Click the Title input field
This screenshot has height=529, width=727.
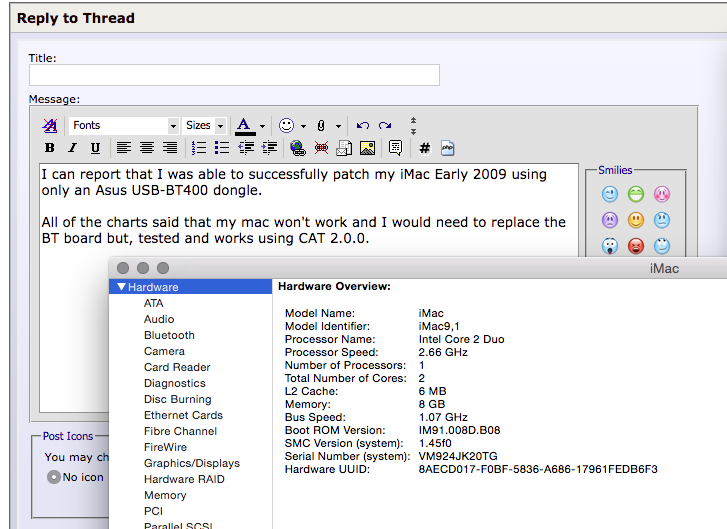[x=234, y=75]
